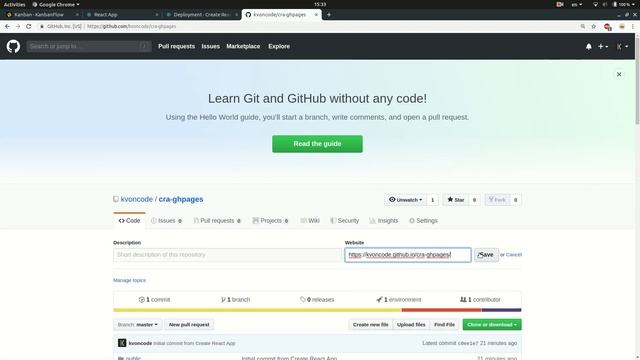Image resolution: width=640 pixels, height=360 pixels.
Task: Open a new browser tab with plus
Action: click(329, 15)
